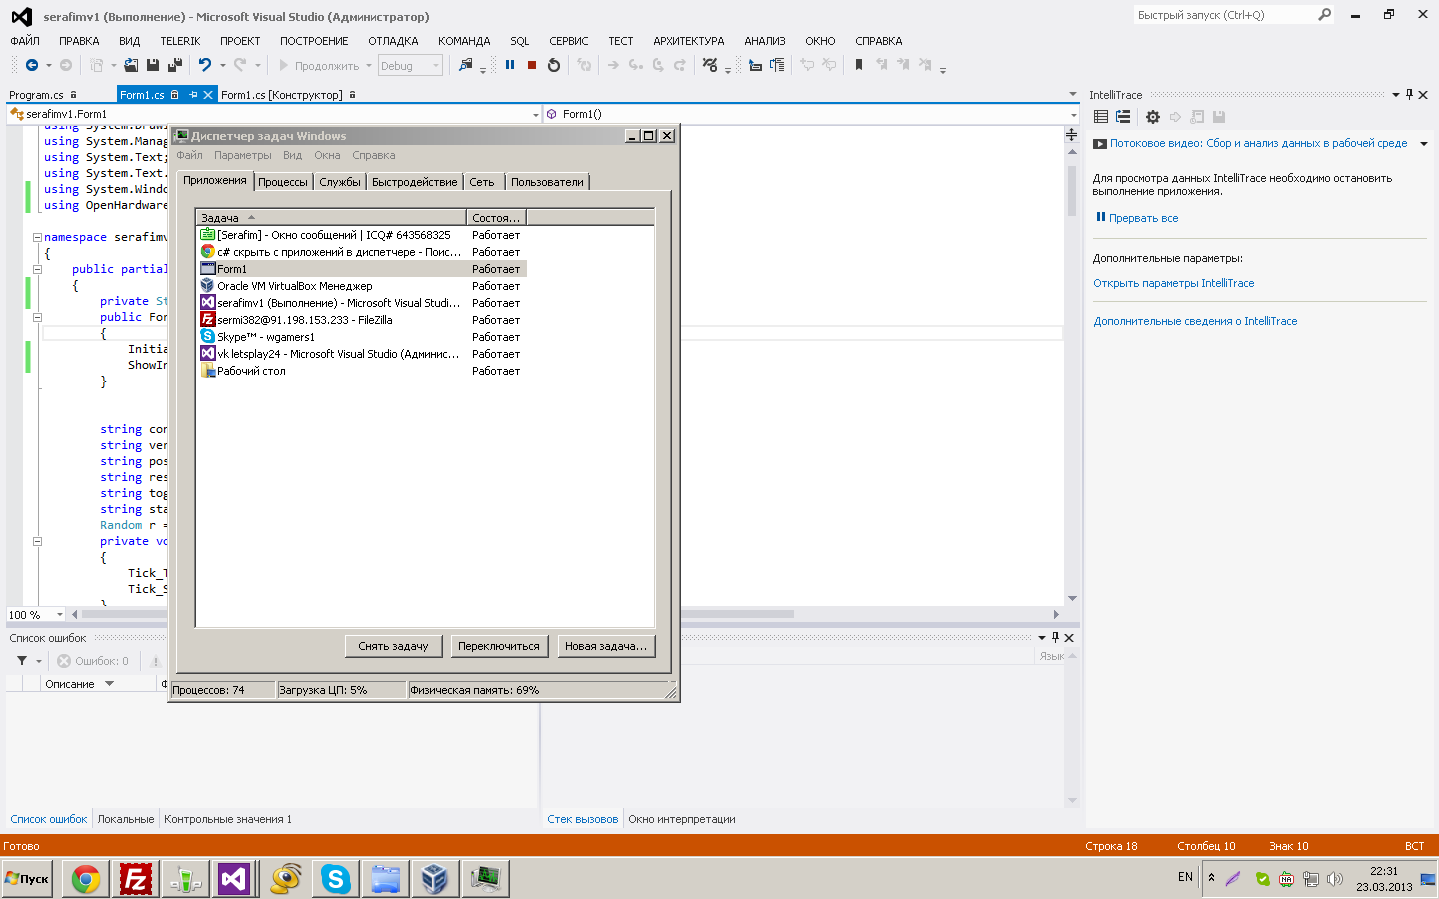Click the Прервать все link
Image resolution: width=1439 pixels, height=899 pixels.
[x=1143, y=218]
